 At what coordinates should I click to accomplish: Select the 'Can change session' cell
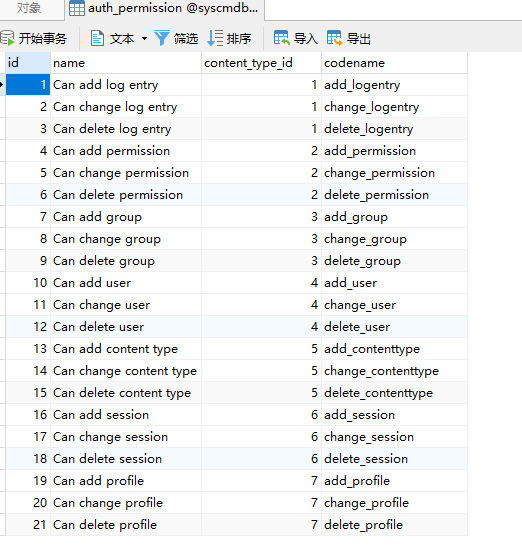click(x=126, y=437)
